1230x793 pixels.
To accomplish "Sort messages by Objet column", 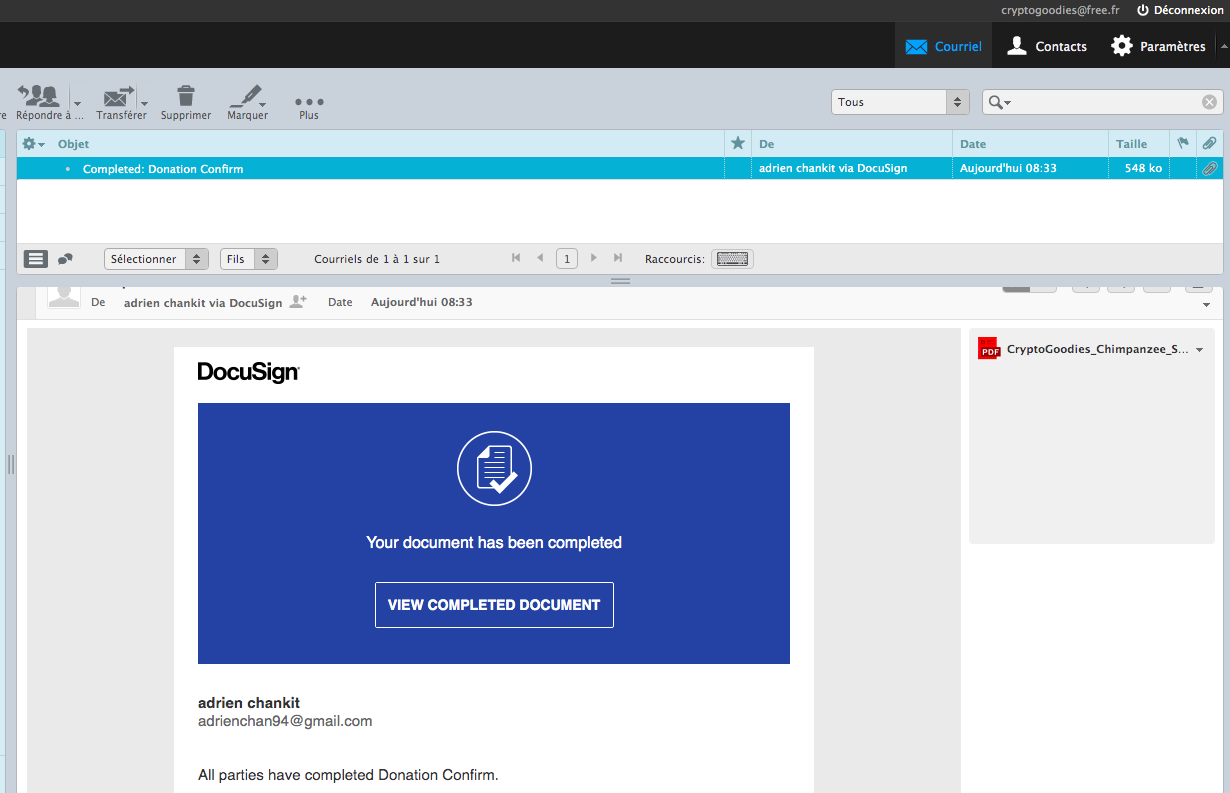I will coord(73,144).
